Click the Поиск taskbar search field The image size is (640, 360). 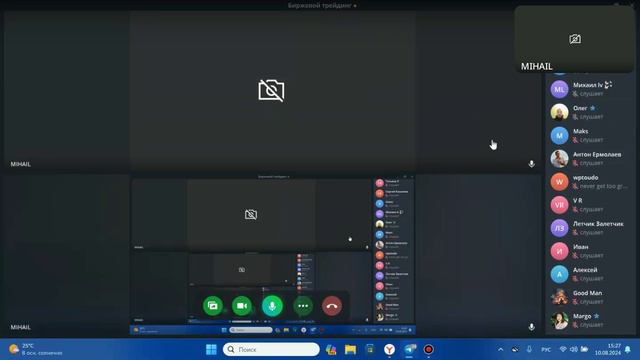coord(271,349)
